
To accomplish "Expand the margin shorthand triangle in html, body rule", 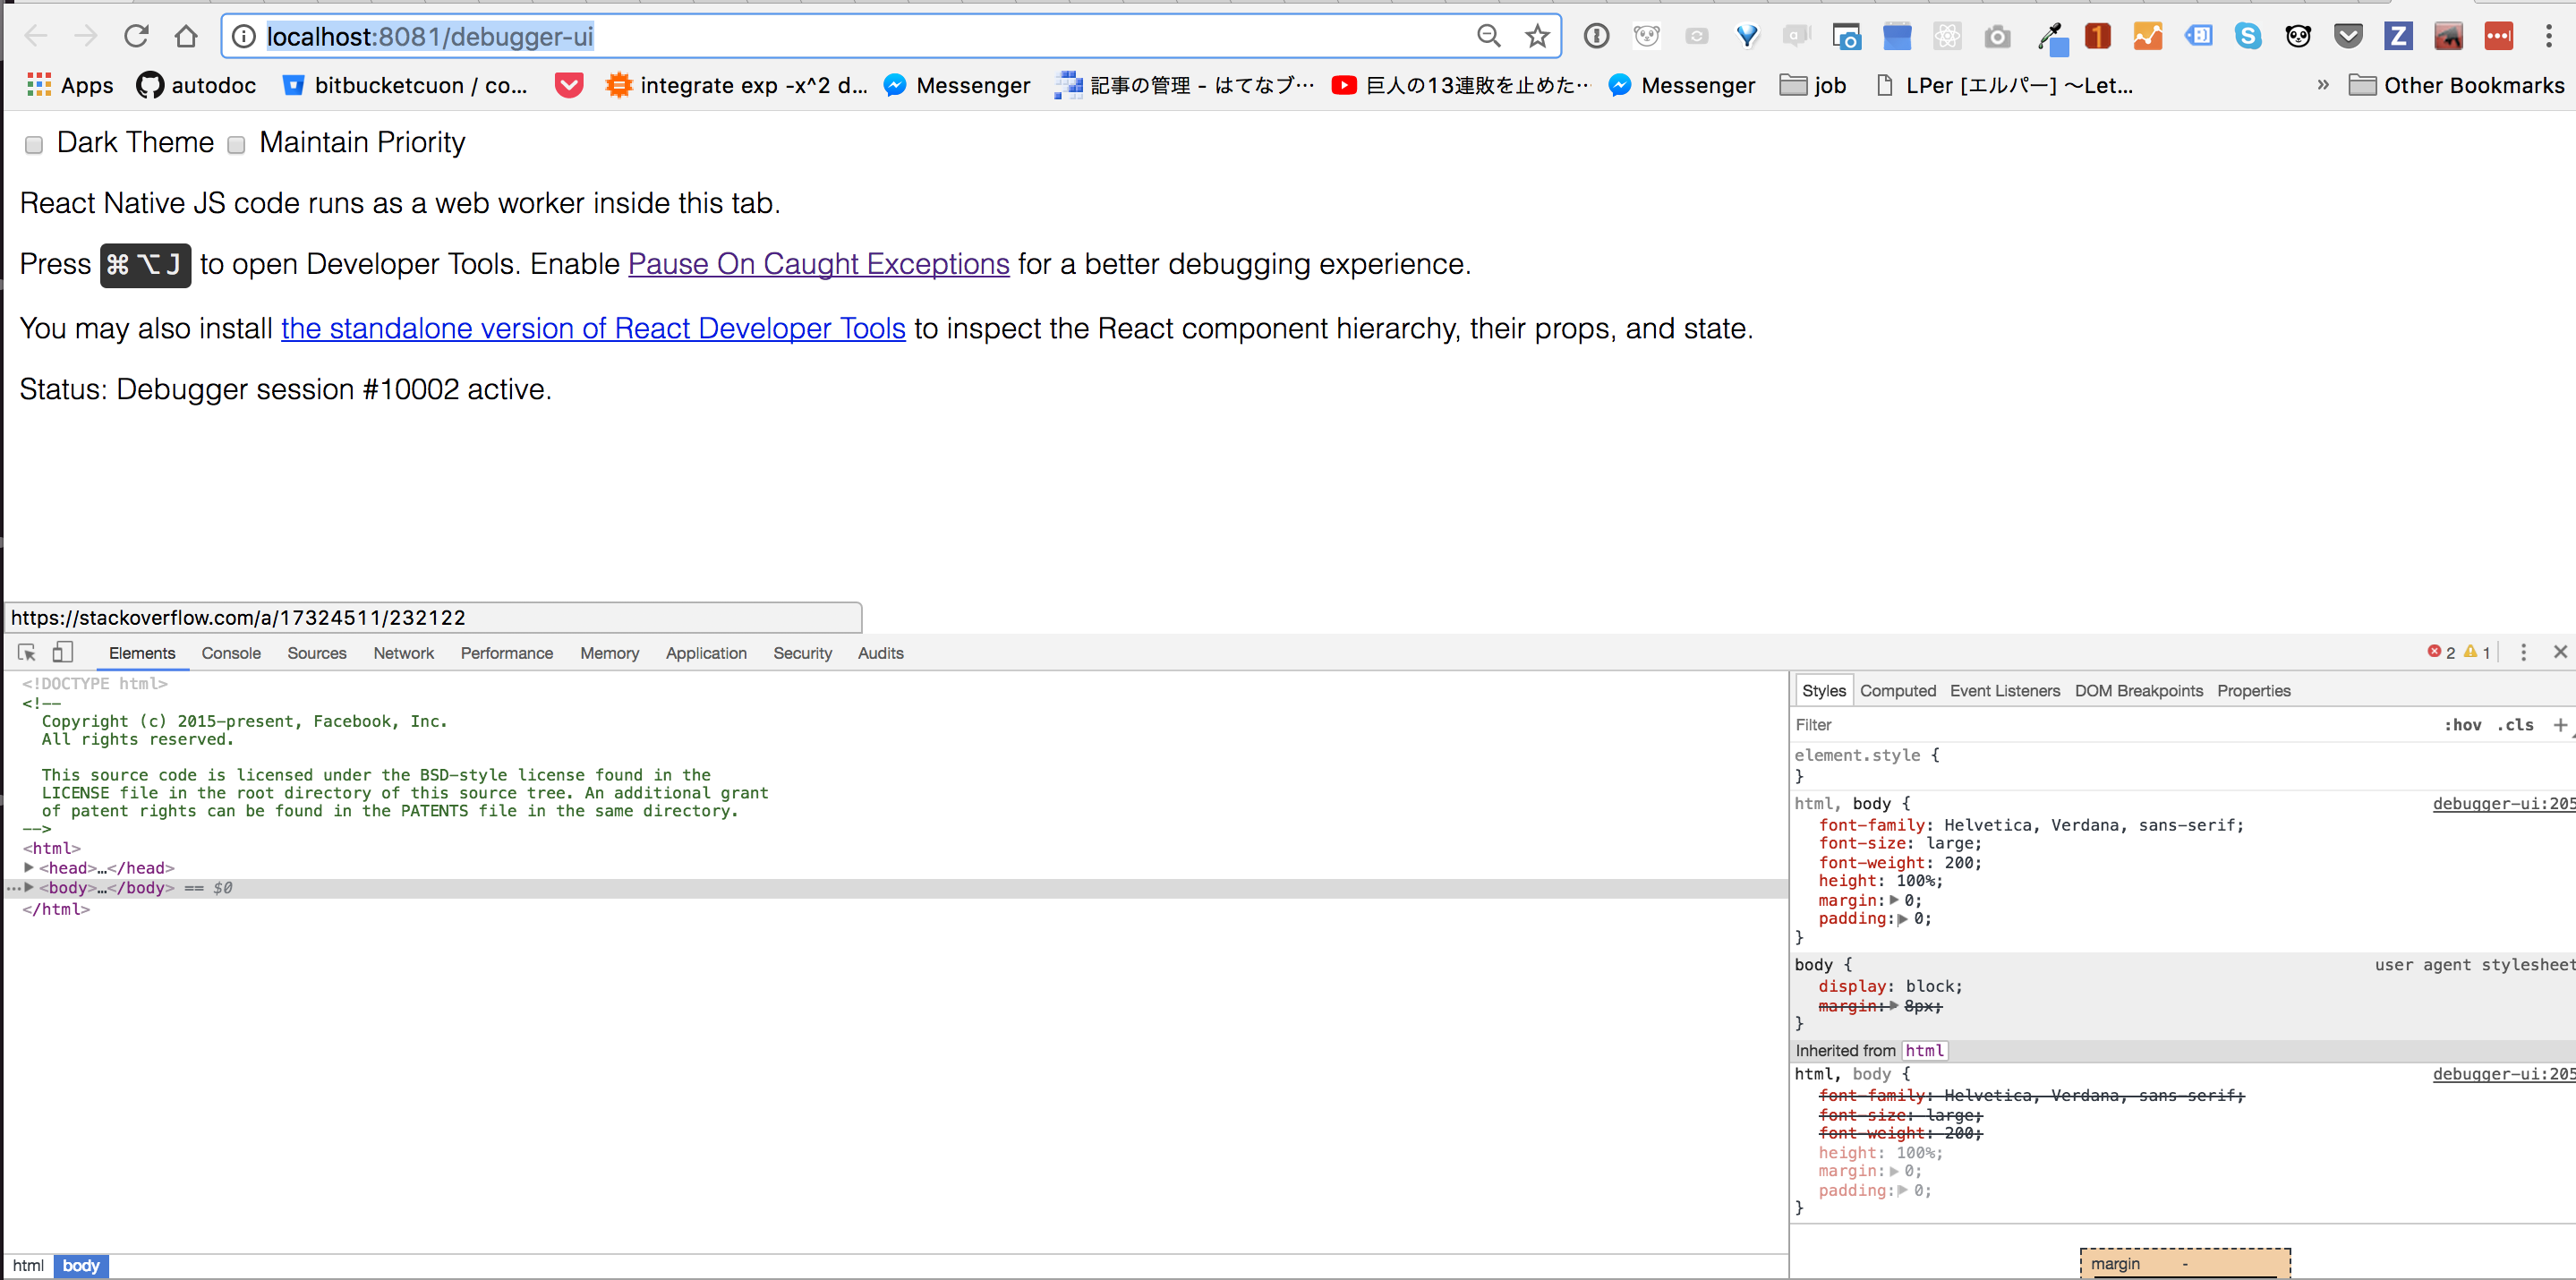I will (x=1893, y=900).
